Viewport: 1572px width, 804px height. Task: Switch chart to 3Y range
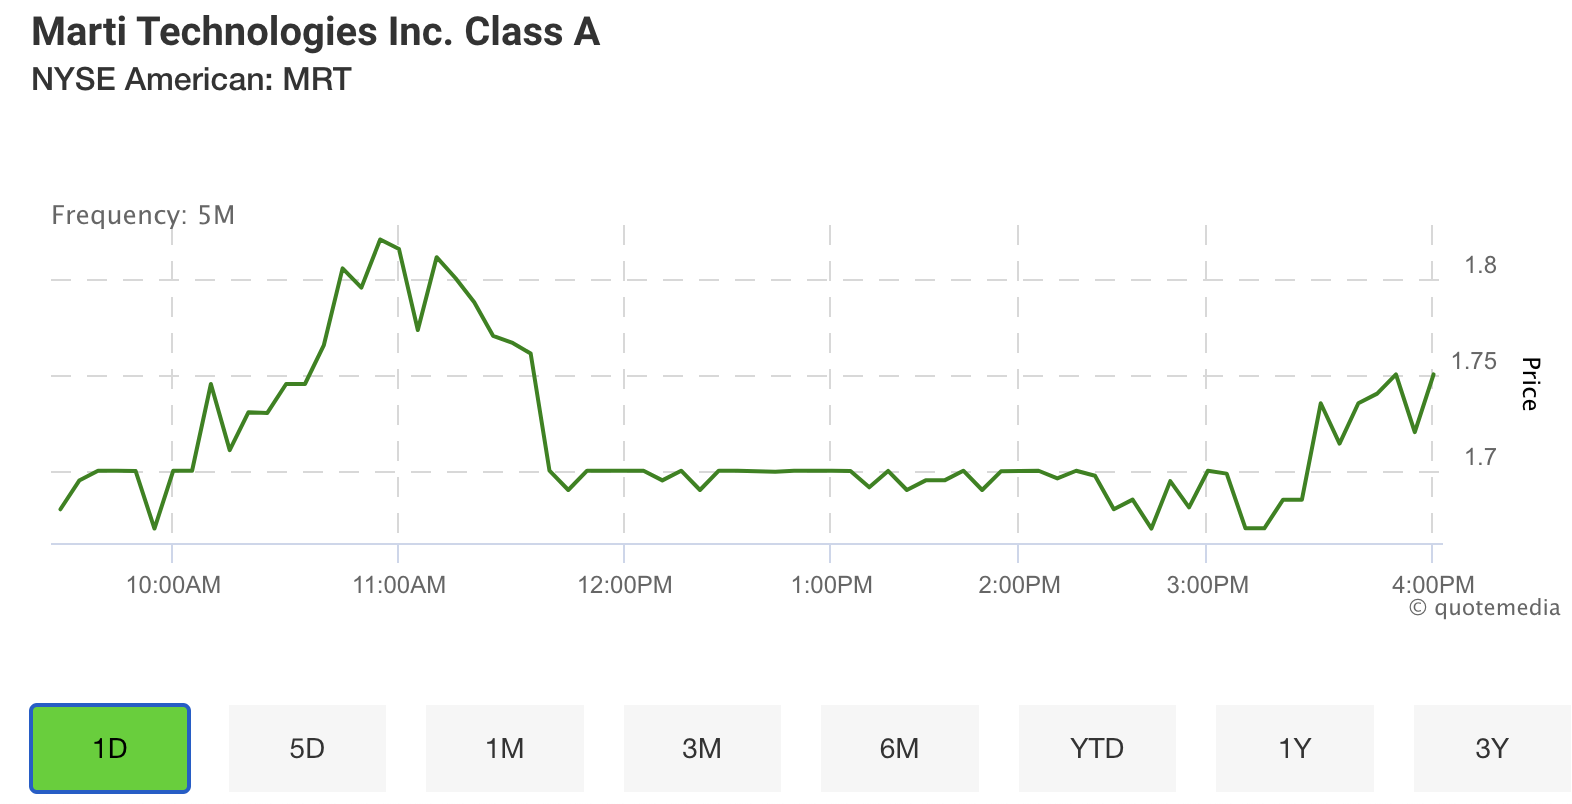[x=1491, y=748]
